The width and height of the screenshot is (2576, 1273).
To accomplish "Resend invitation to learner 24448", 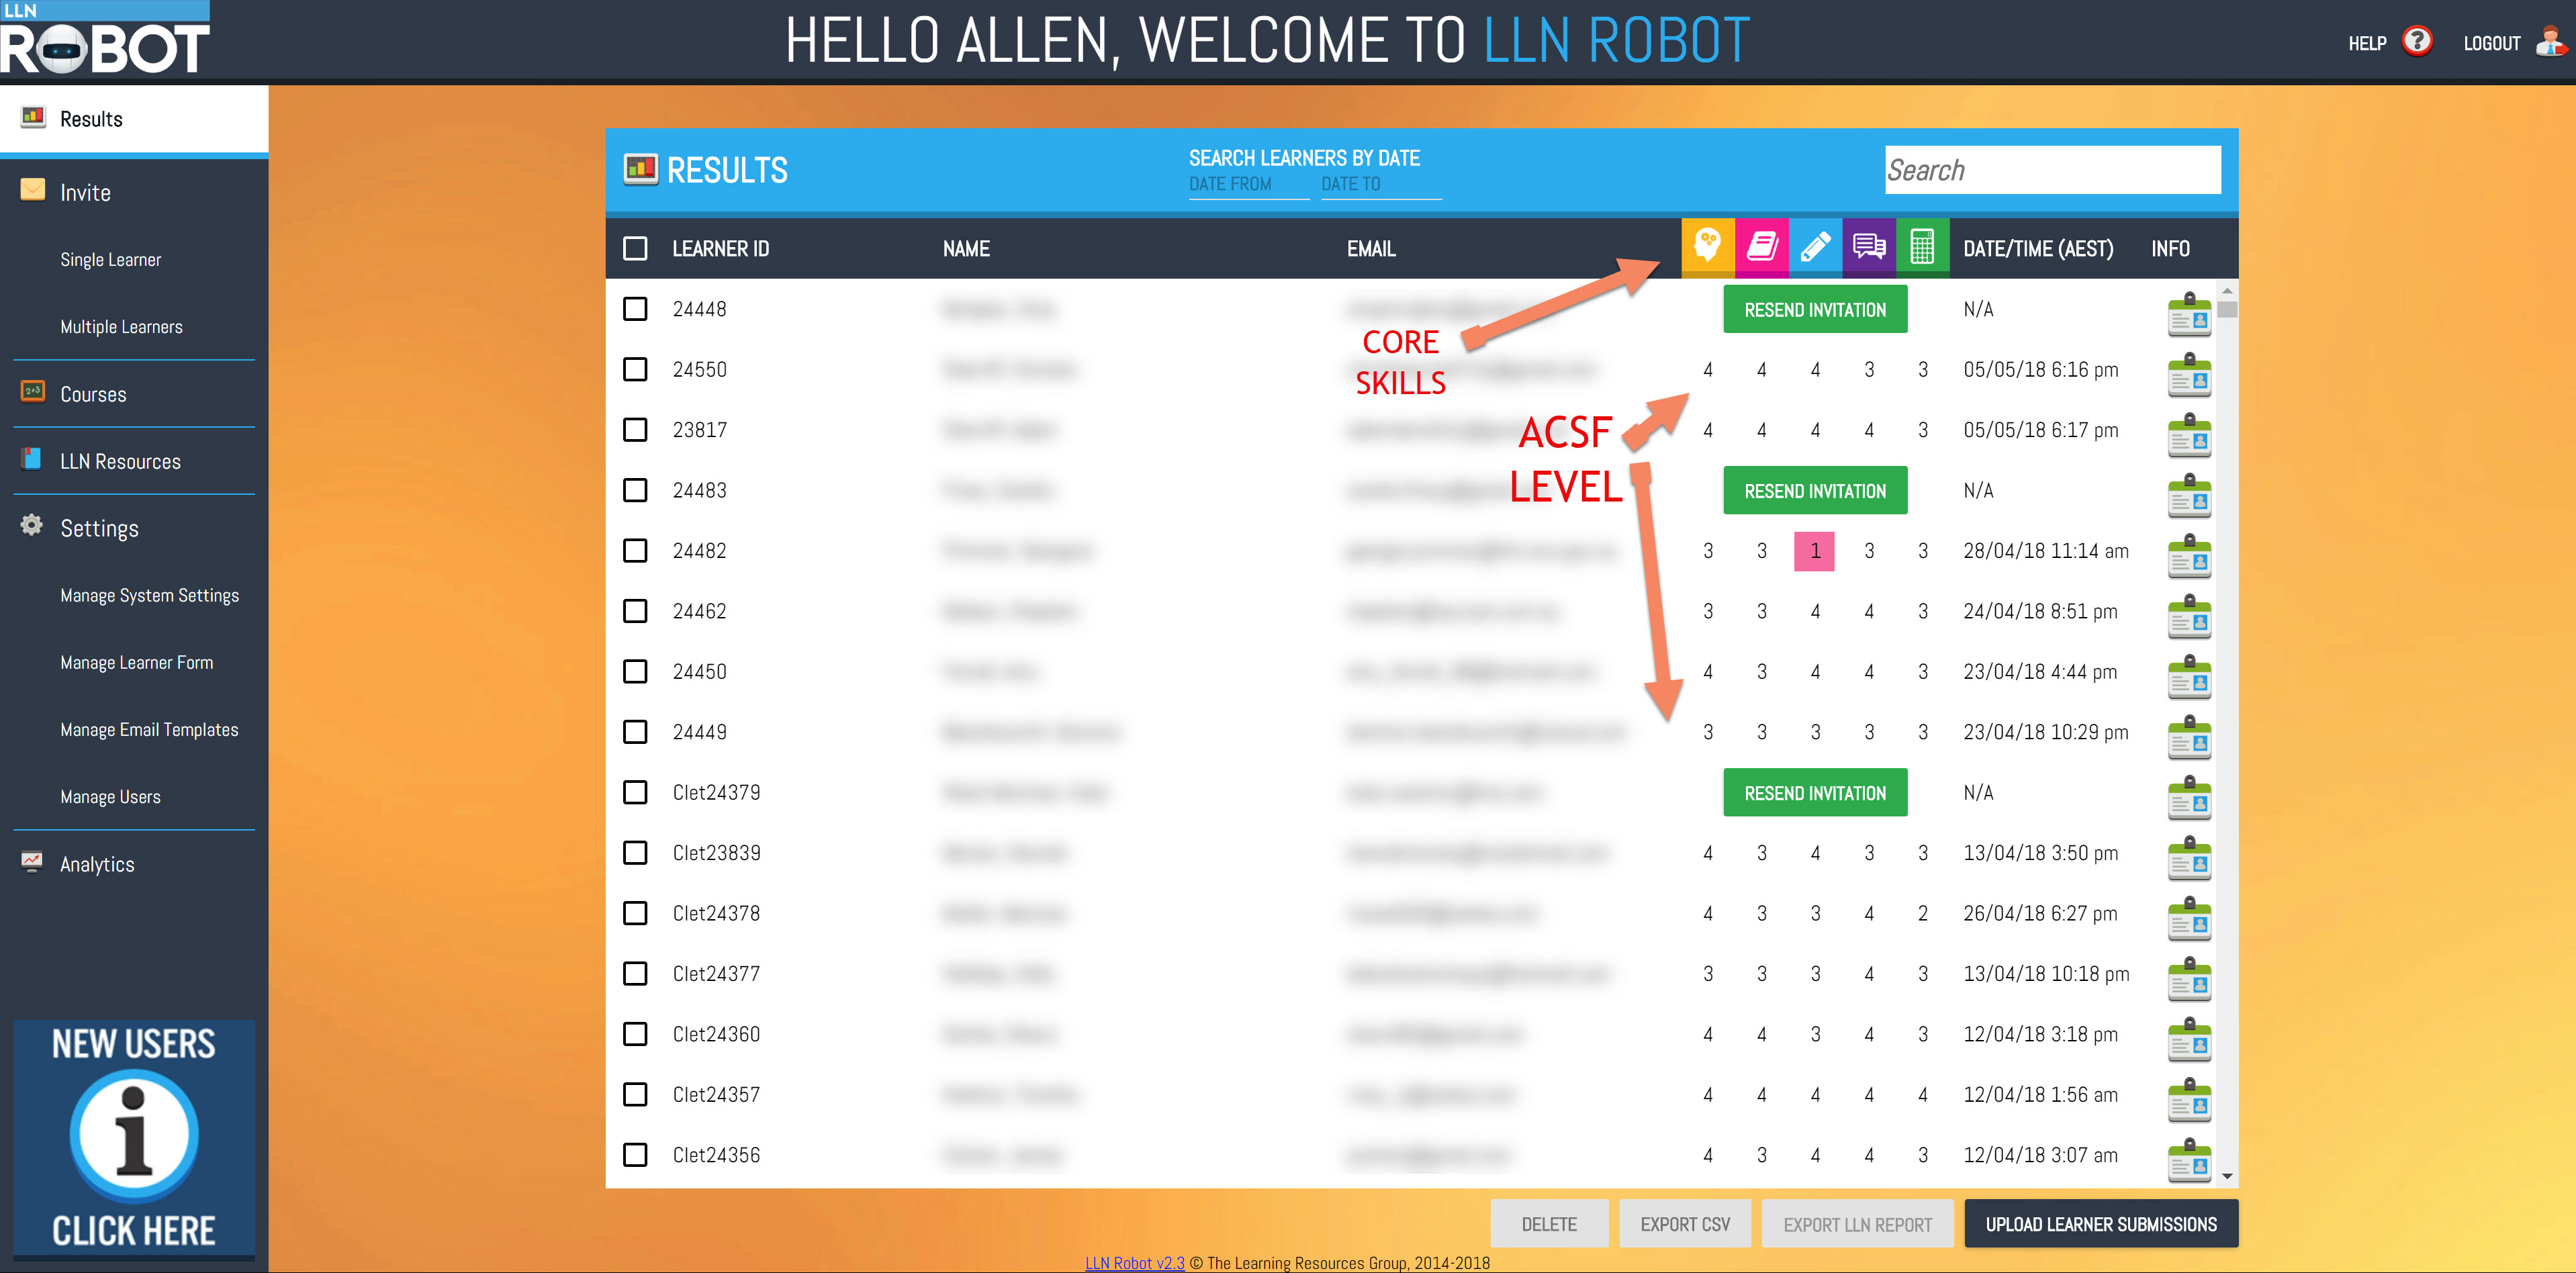I will (1815, 310).
